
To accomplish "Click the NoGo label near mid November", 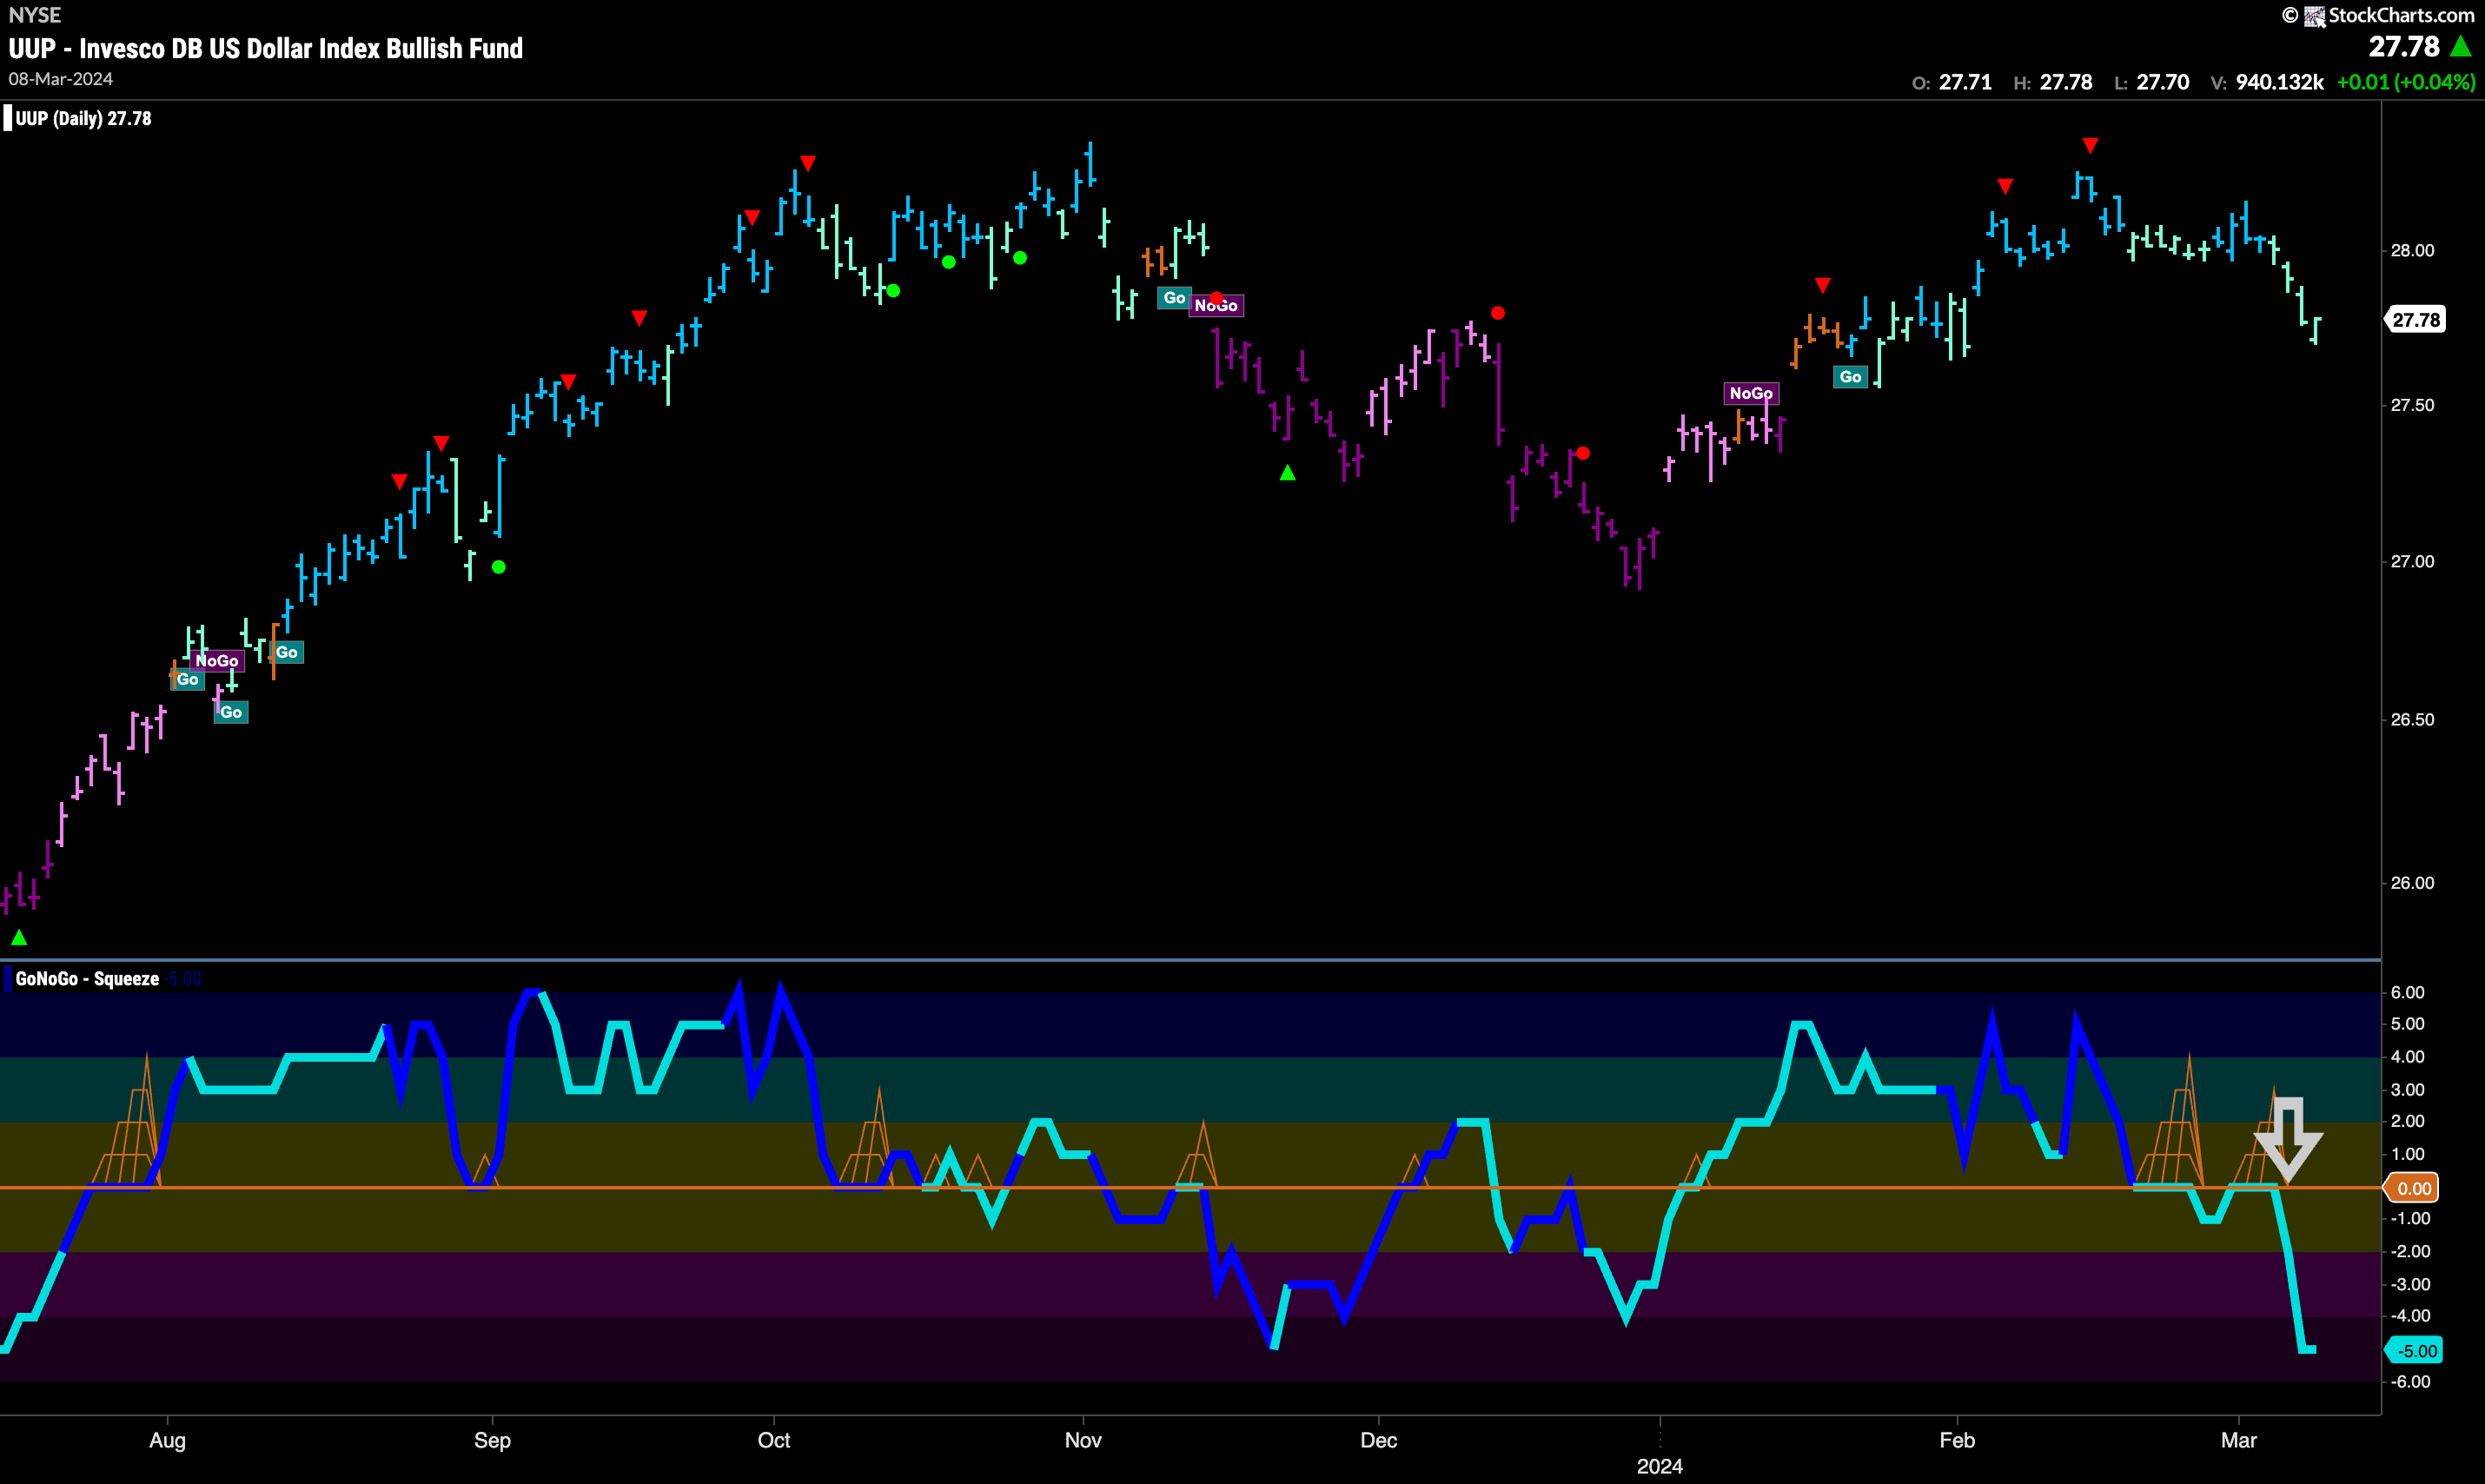I will [x=1216, y=306].
